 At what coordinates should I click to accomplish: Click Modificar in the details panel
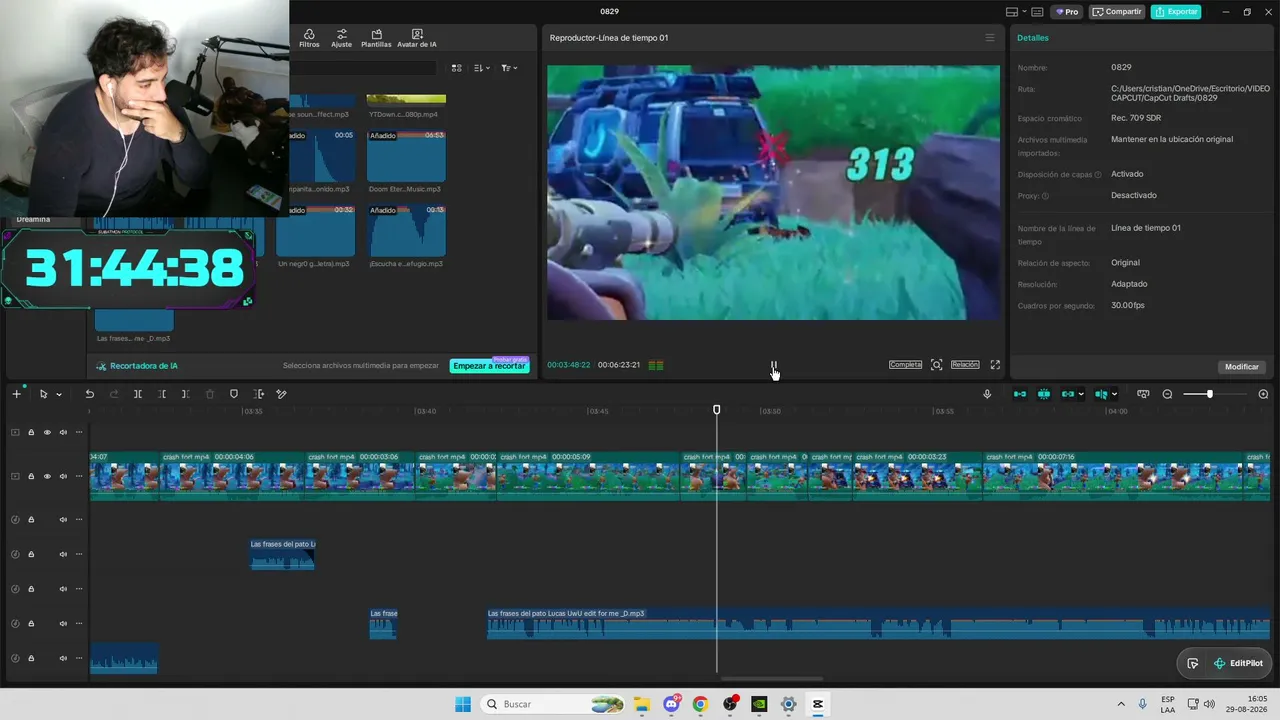[x=1242, y=367]
